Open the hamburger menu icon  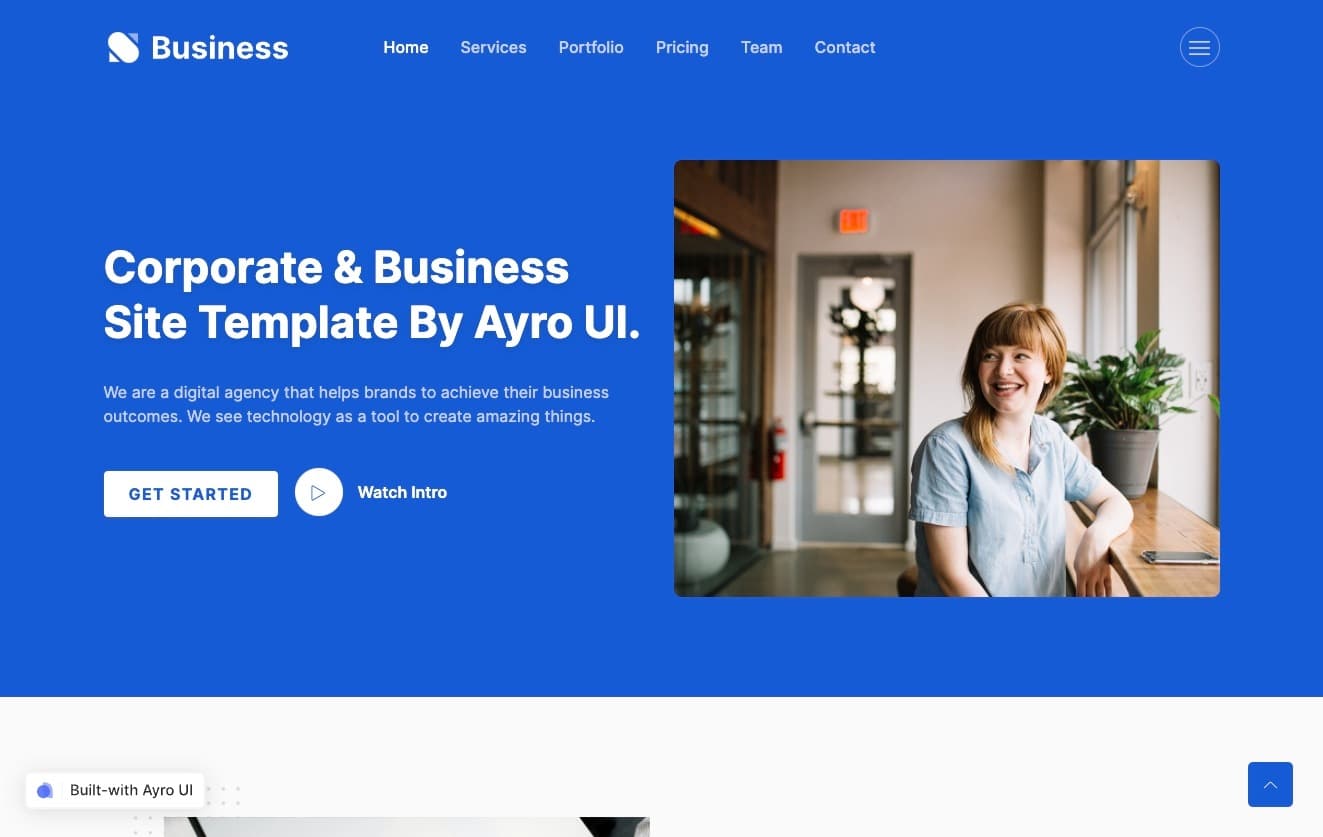(1199, 47)
